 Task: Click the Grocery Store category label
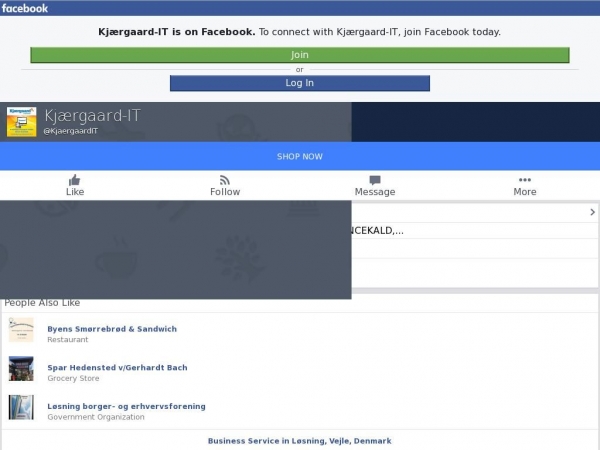pos(73,378)
